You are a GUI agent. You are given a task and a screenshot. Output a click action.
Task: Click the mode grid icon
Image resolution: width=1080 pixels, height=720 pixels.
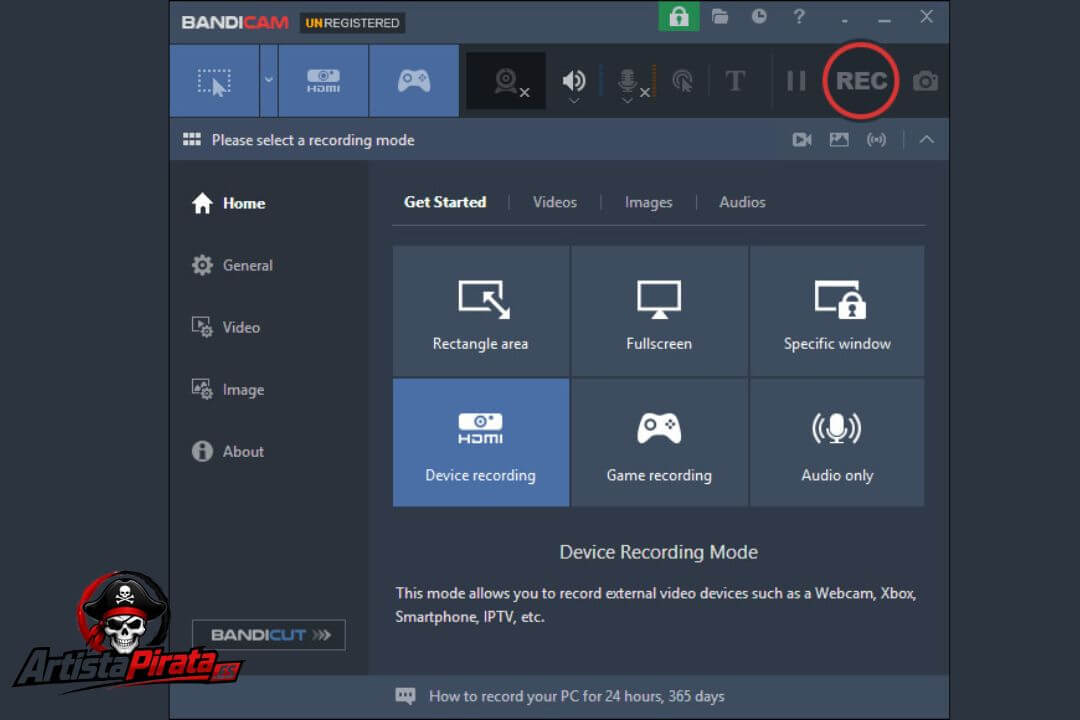coord(191,140)
